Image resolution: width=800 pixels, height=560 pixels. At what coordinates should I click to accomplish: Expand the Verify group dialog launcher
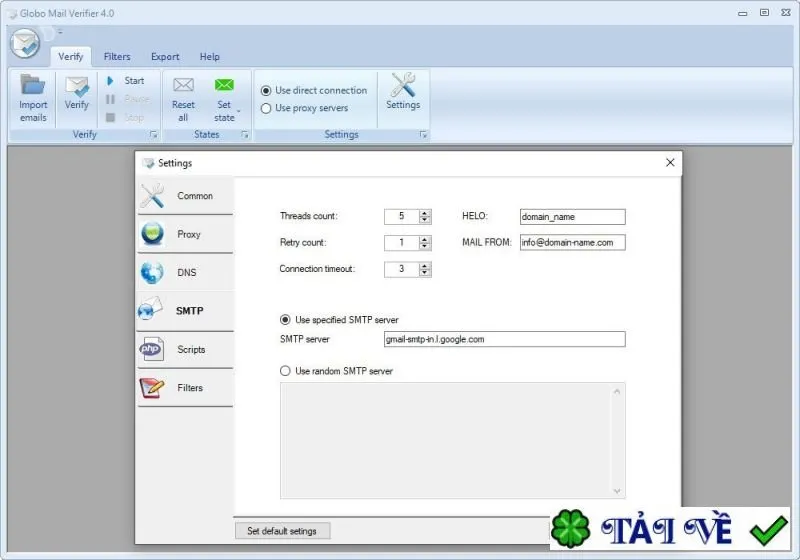point(153,135)
